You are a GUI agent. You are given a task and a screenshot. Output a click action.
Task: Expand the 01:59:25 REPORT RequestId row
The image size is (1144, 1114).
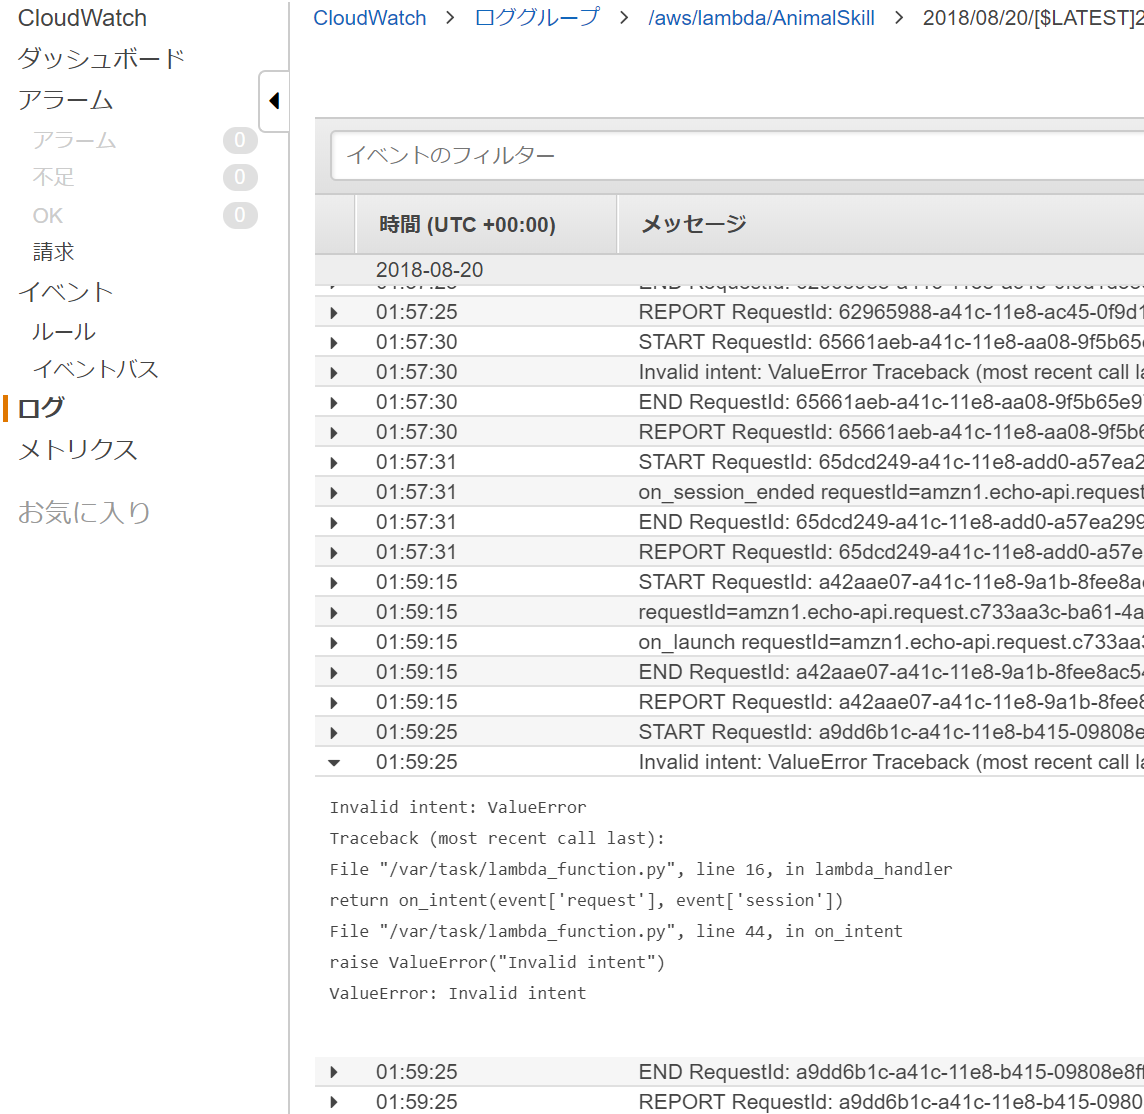pos(333,1102)
